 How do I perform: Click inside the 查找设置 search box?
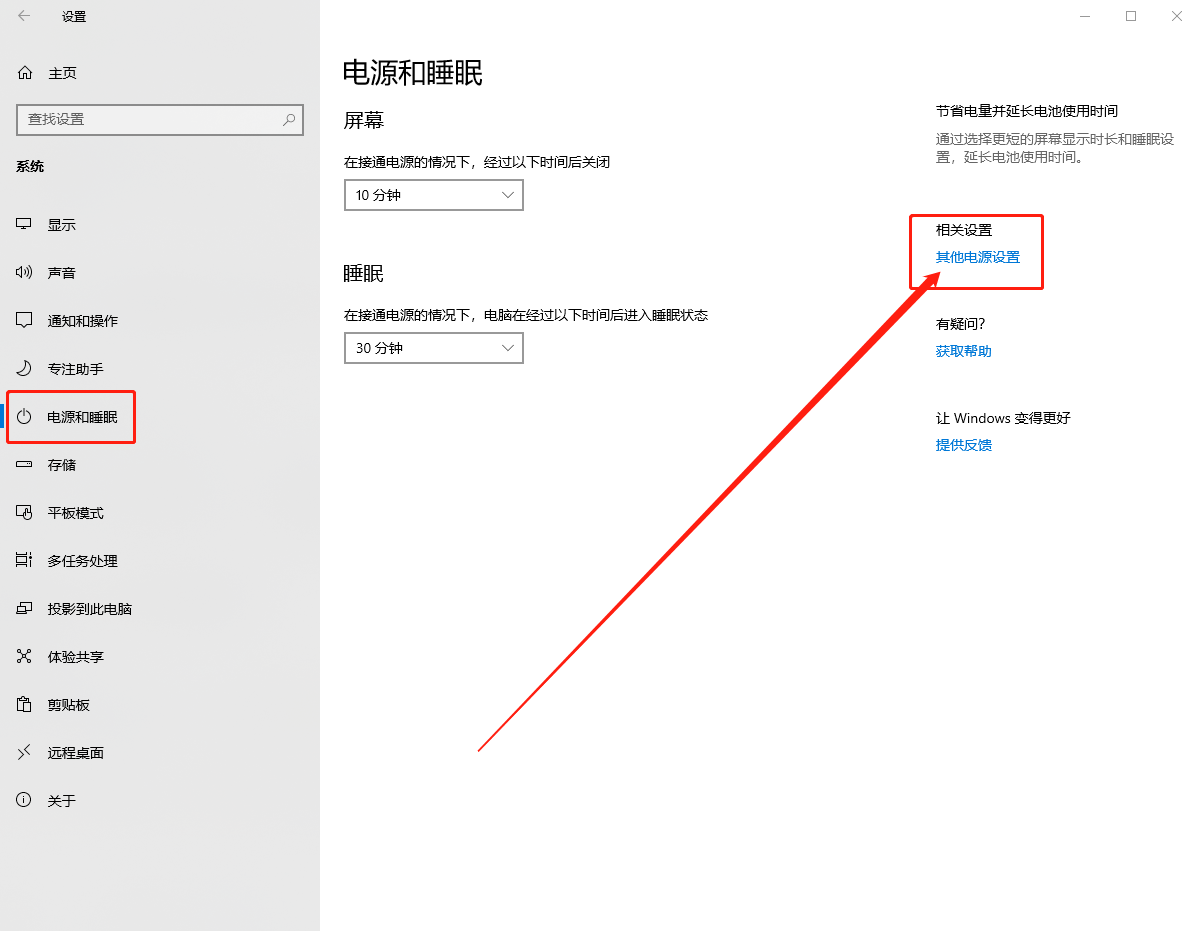160,120
